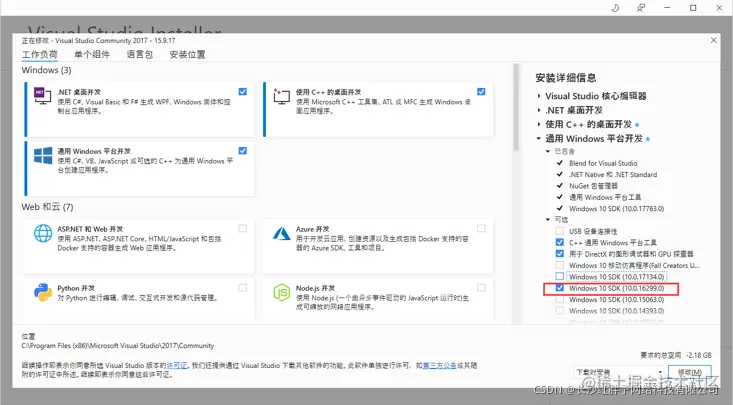Click the 修改(M) modify button
This screenshot has height=405, width=733.
coord(690,372)
